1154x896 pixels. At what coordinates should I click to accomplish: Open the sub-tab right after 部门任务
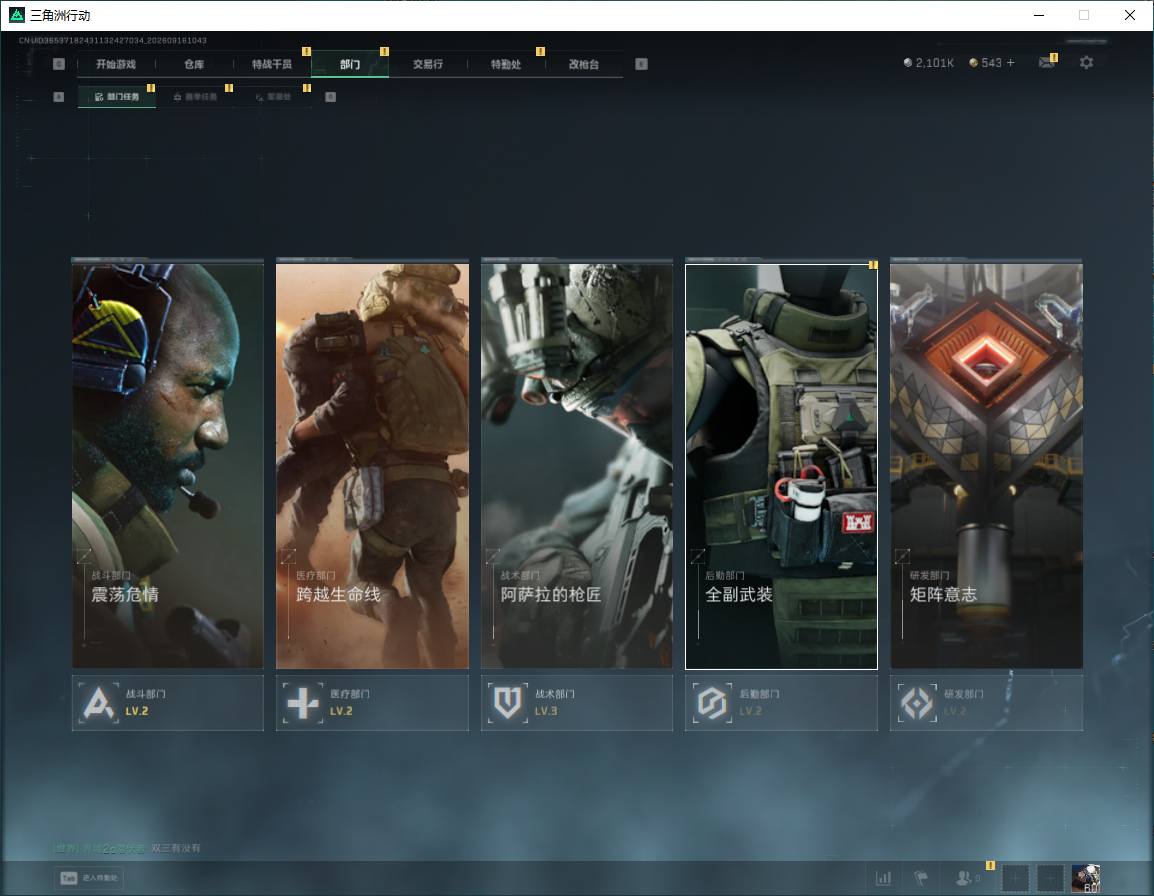195,96
